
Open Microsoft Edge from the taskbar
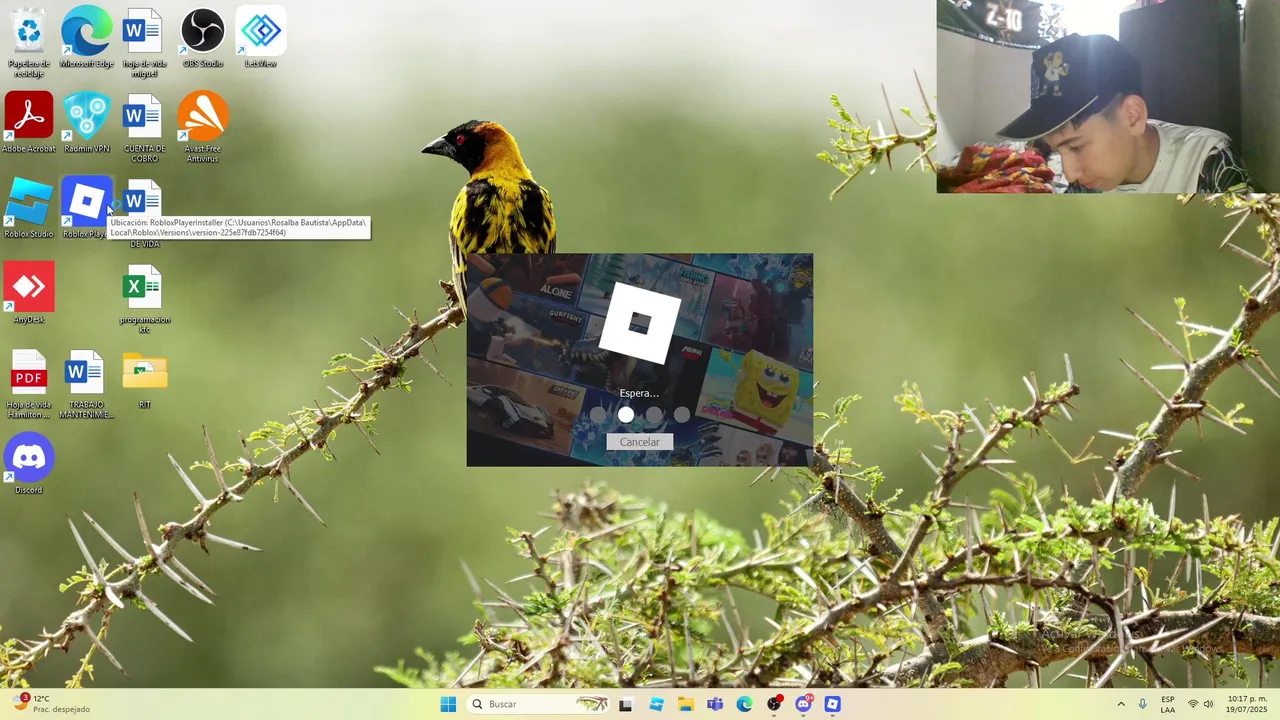coord(744,704)
